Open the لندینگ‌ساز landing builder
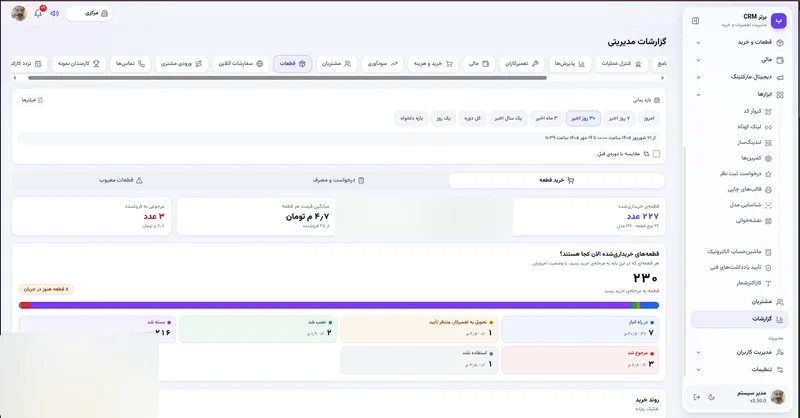Viewport: 800px width, 418px height. click(x=754, y=142)
